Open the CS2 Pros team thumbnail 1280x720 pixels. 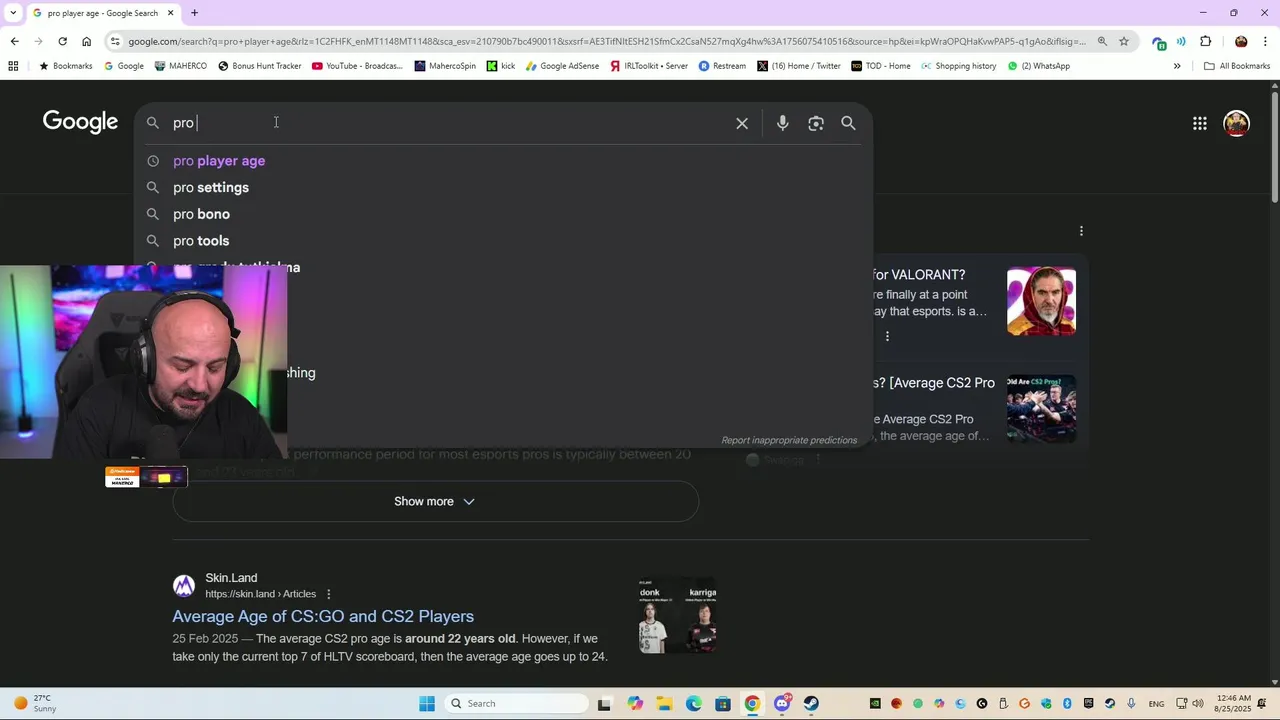(x=1041, y=409)
